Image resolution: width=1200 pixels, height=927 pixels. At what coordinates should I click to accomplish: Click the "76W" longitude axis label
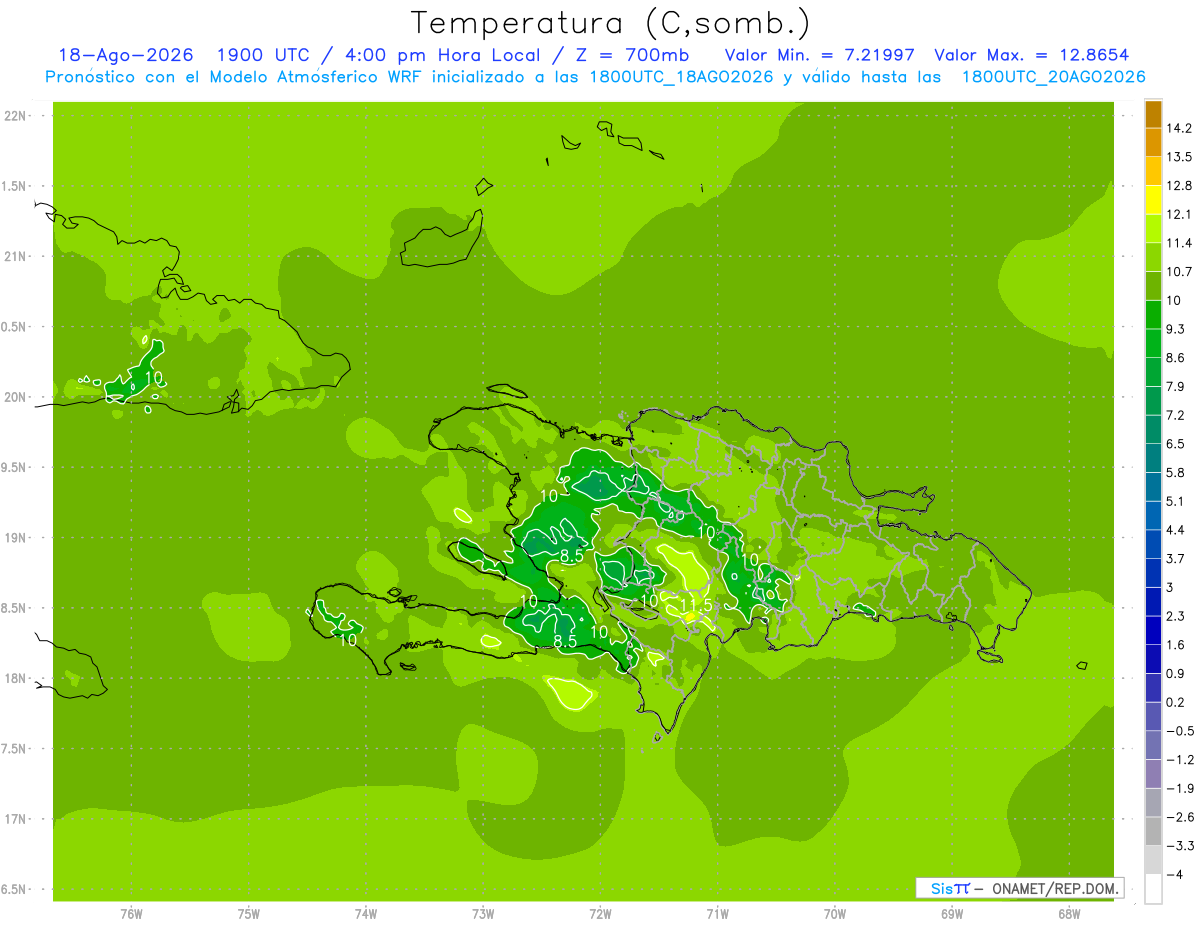tap(131, 914)
